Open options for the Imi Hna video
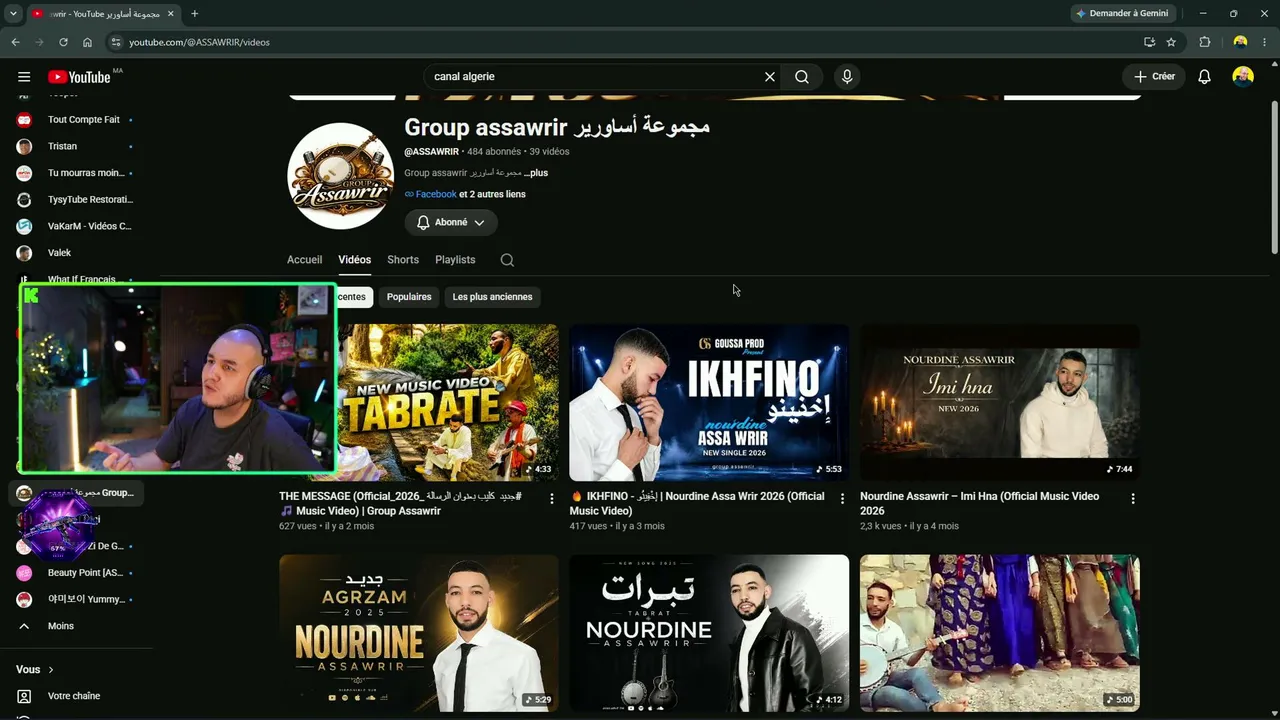The width and height of the screenshot is (1280, 720). pos(1133,498)
